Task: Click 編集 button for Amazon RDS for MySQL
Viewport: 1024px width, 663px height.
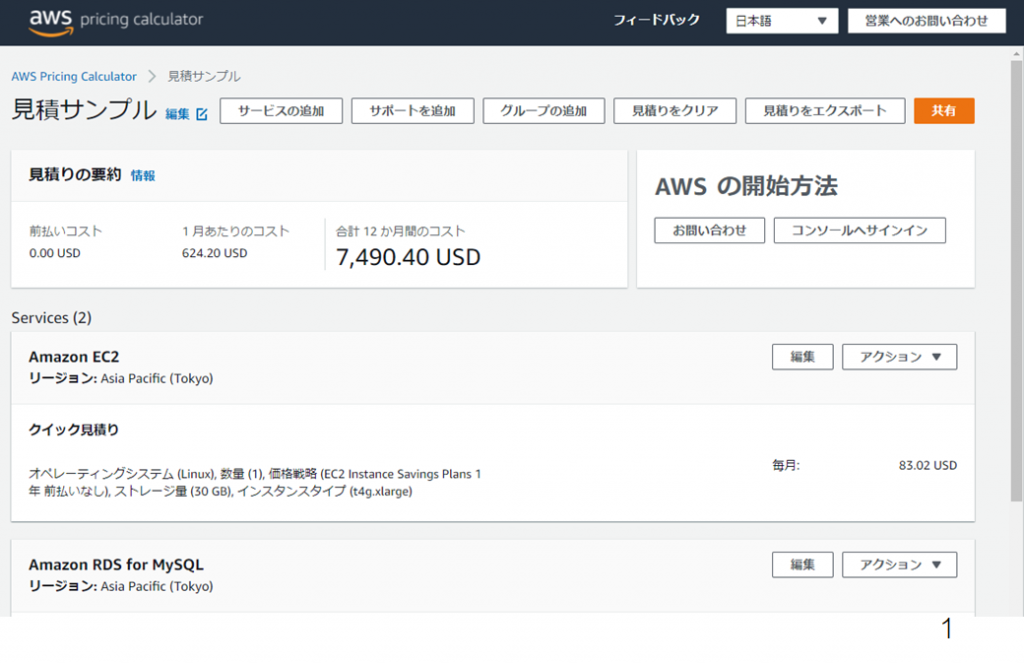Action: pos(802,565)
